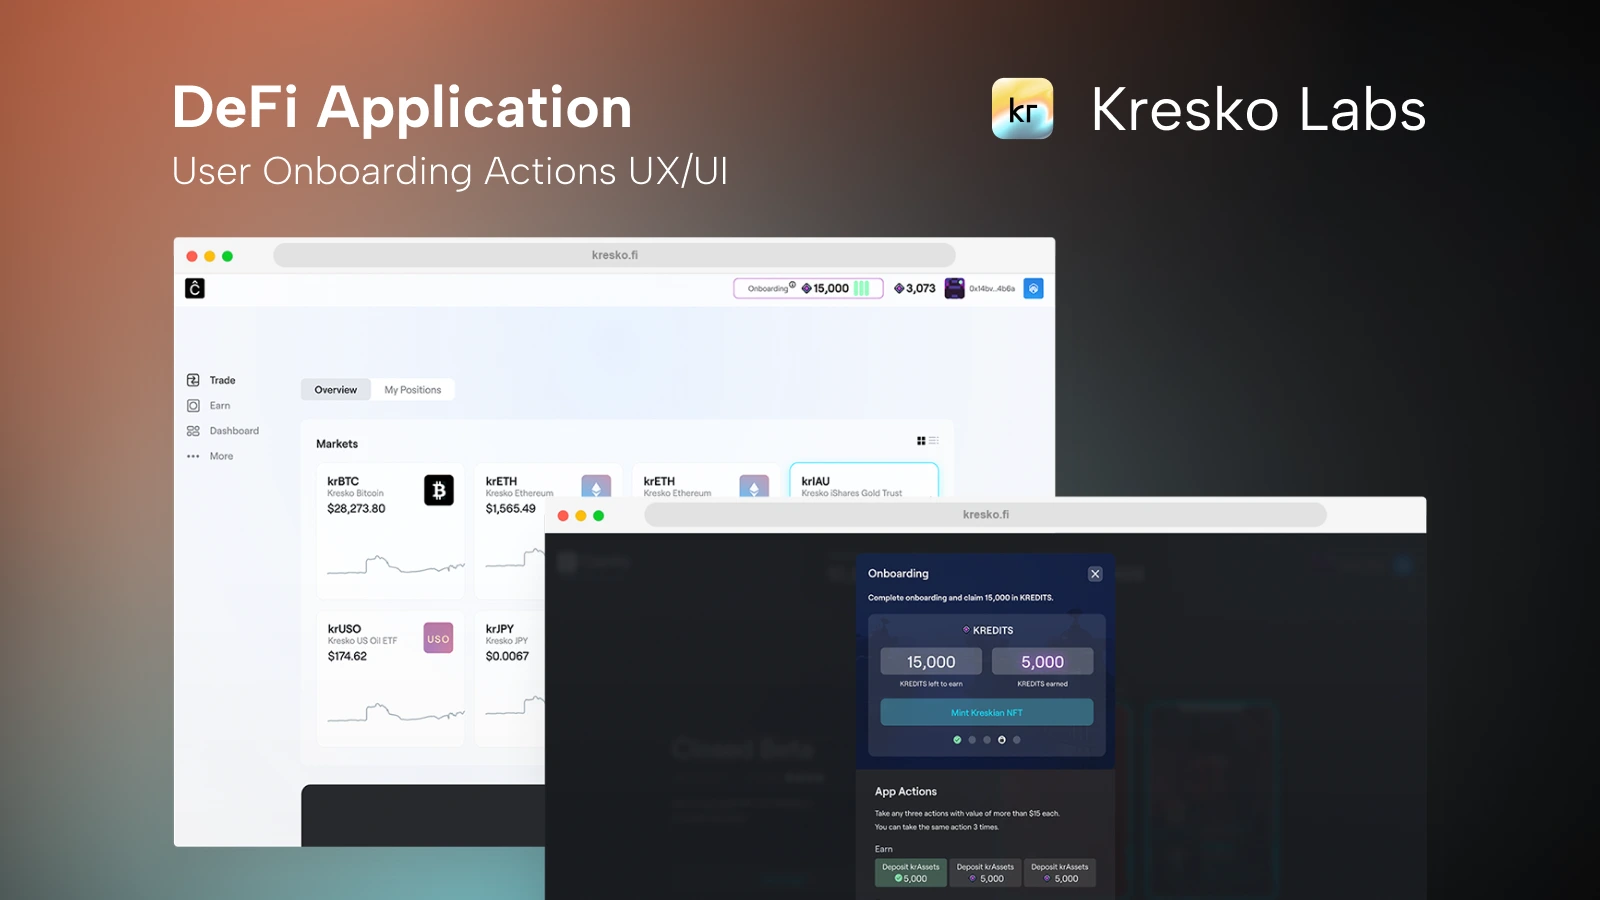Screen dimensions: 1600x900
Task: Click the krUSO price chart
Action: click(x=396, y=713)
